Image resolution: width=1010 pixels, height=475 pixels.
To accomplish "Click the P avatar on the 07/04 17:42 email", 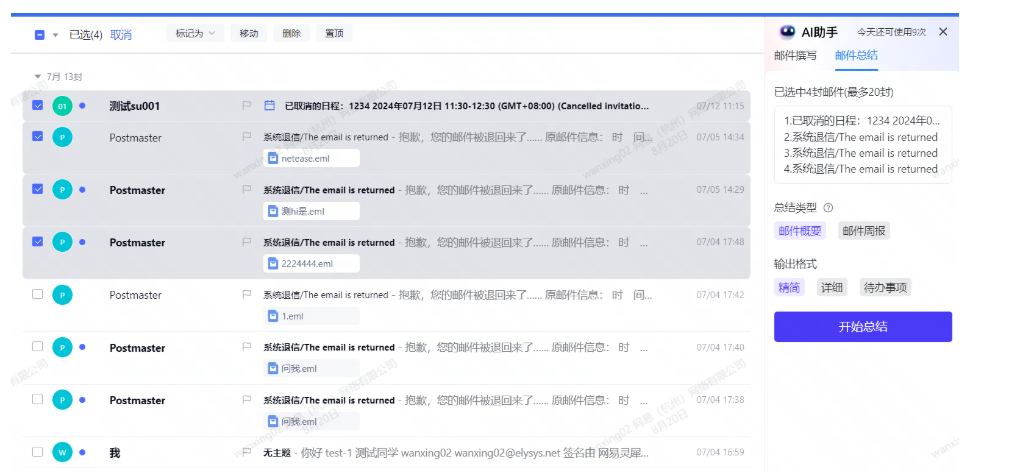I will (x=62, y=295).
